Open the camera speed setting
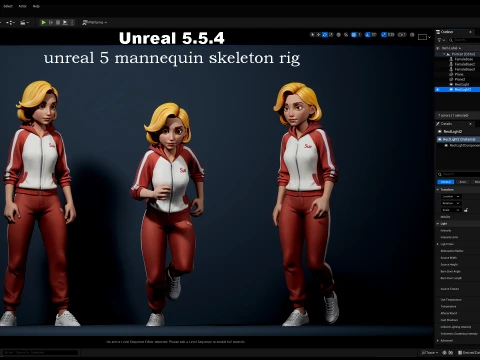The height and width of the screenshot is (360, 480). coord(402,35)
